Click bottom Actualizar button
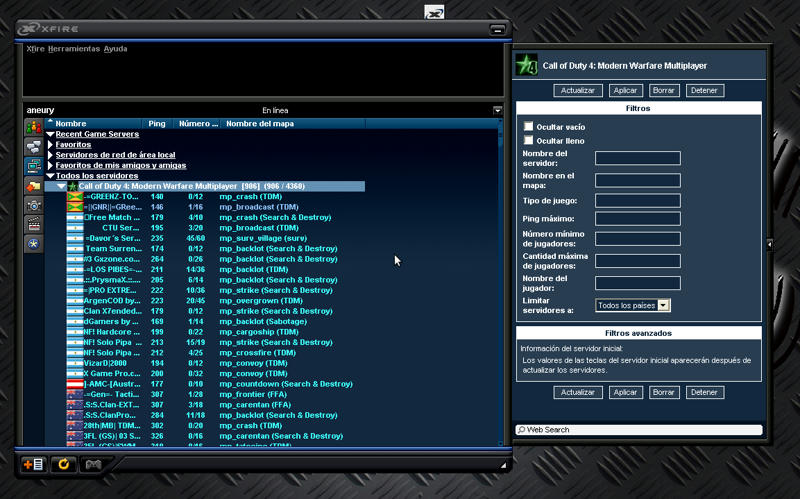The height and width of the screenshot is (499, 800). click(578, 392)
